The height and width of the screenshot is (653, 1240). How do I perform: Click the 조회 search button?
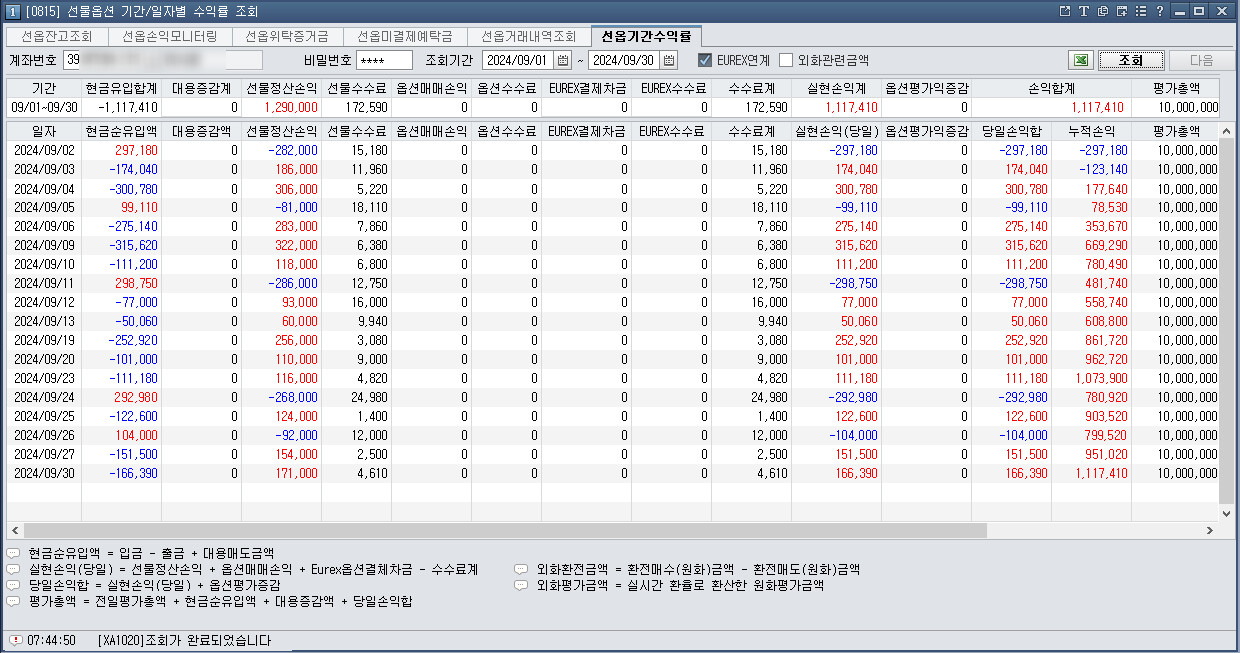pyautogui.click(x=1131, y=60)
